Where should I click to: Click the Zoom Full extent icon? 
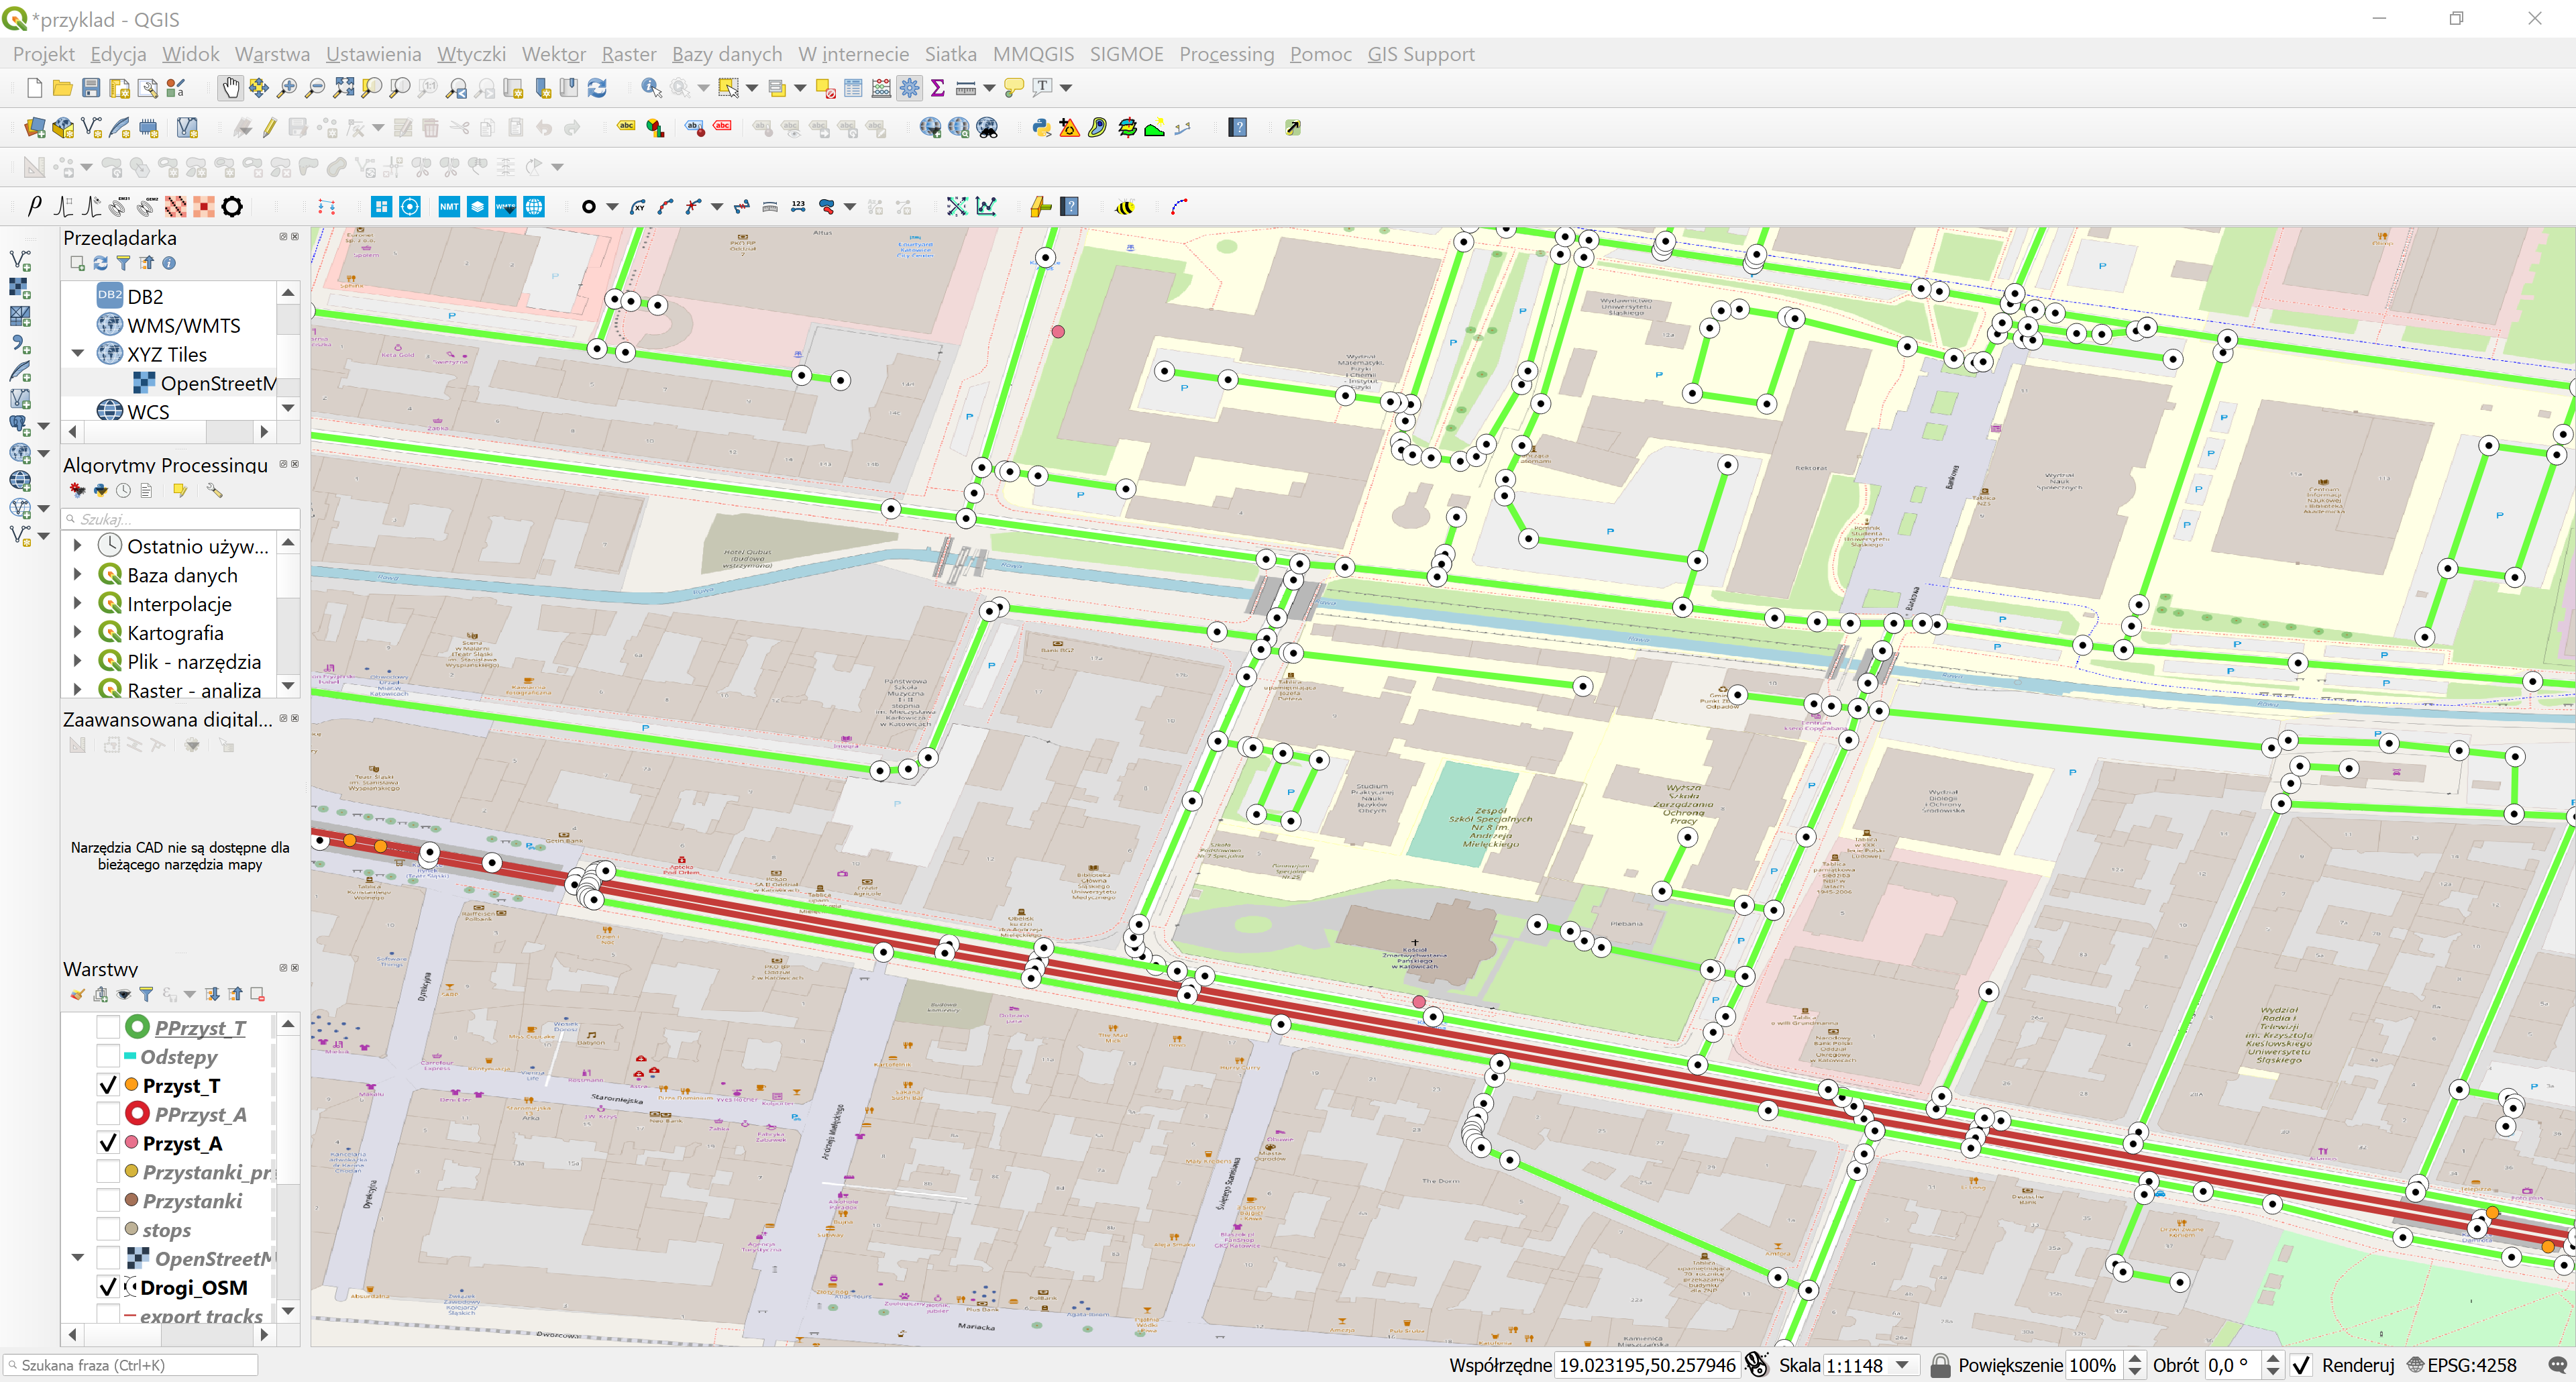343,88
